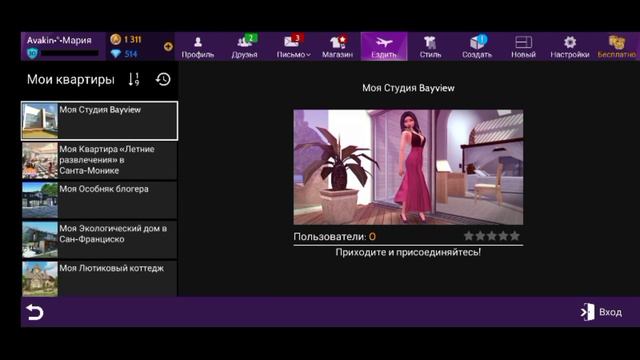Click the Студия Bayview list thumbnail
This screenshot has width=640, height=360.
pos(40,121)
